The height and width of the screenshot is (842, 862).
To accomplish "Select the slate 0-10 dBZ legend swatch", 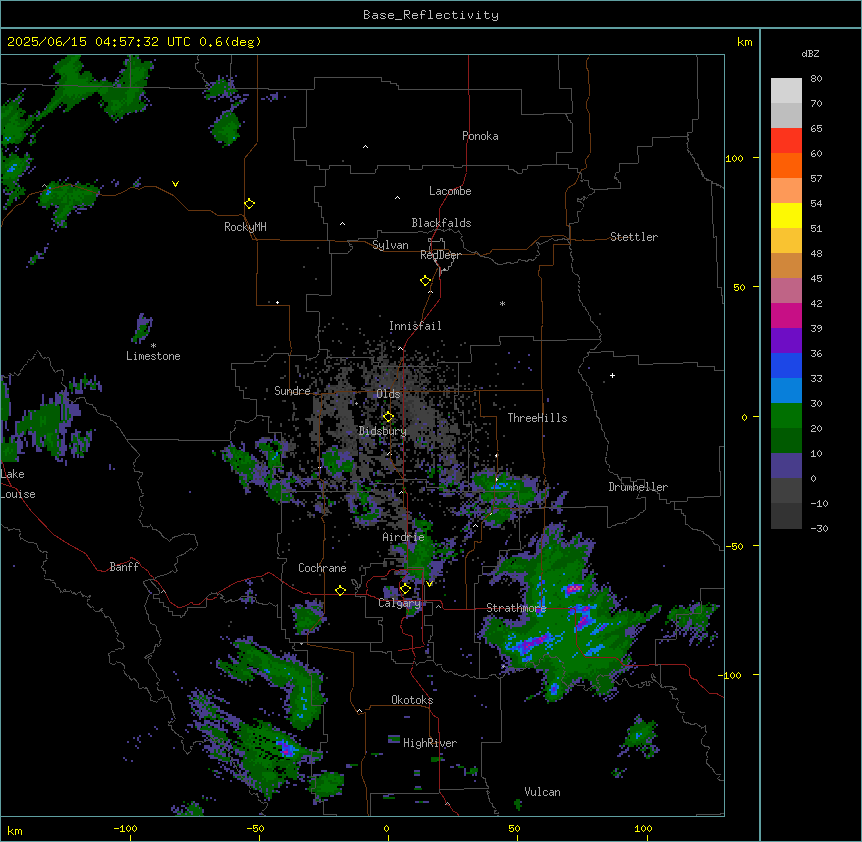I will [x=786, y=466].
